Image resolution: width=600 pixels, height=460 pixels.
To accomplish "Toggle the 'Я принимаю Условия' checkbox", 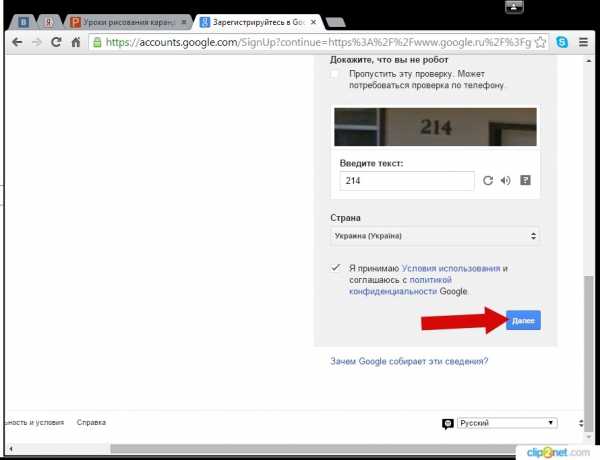I will 336,268.
